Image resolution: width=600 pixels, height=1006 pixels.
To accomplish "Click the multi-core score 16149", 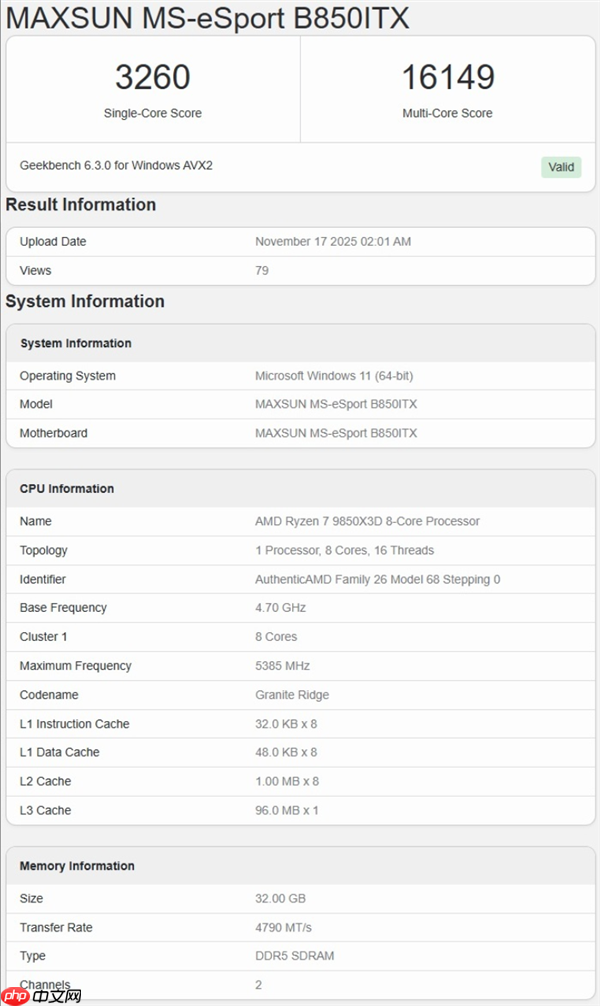I will pyautogui.click(x=447, y=78).
